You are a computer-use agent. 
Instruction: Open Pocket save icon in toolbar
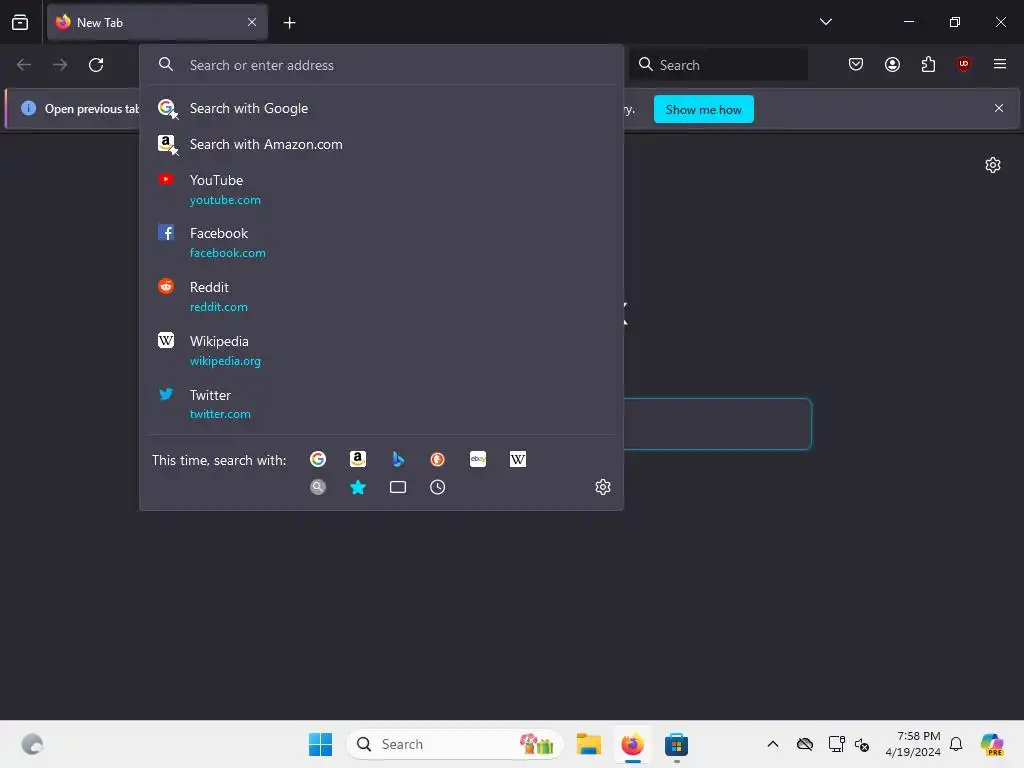[x=856, y=64]
